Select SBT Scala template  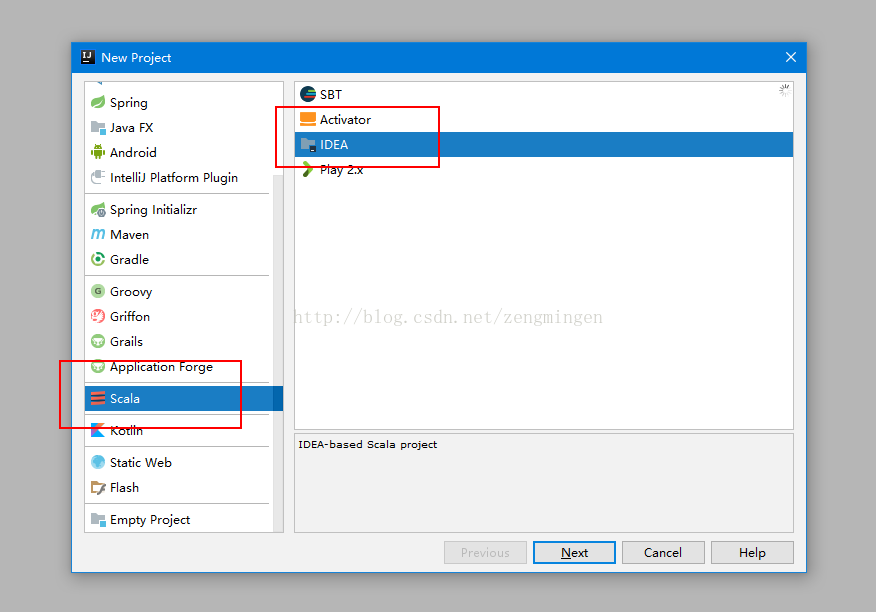pyautogui.click(x=544, y=94)
